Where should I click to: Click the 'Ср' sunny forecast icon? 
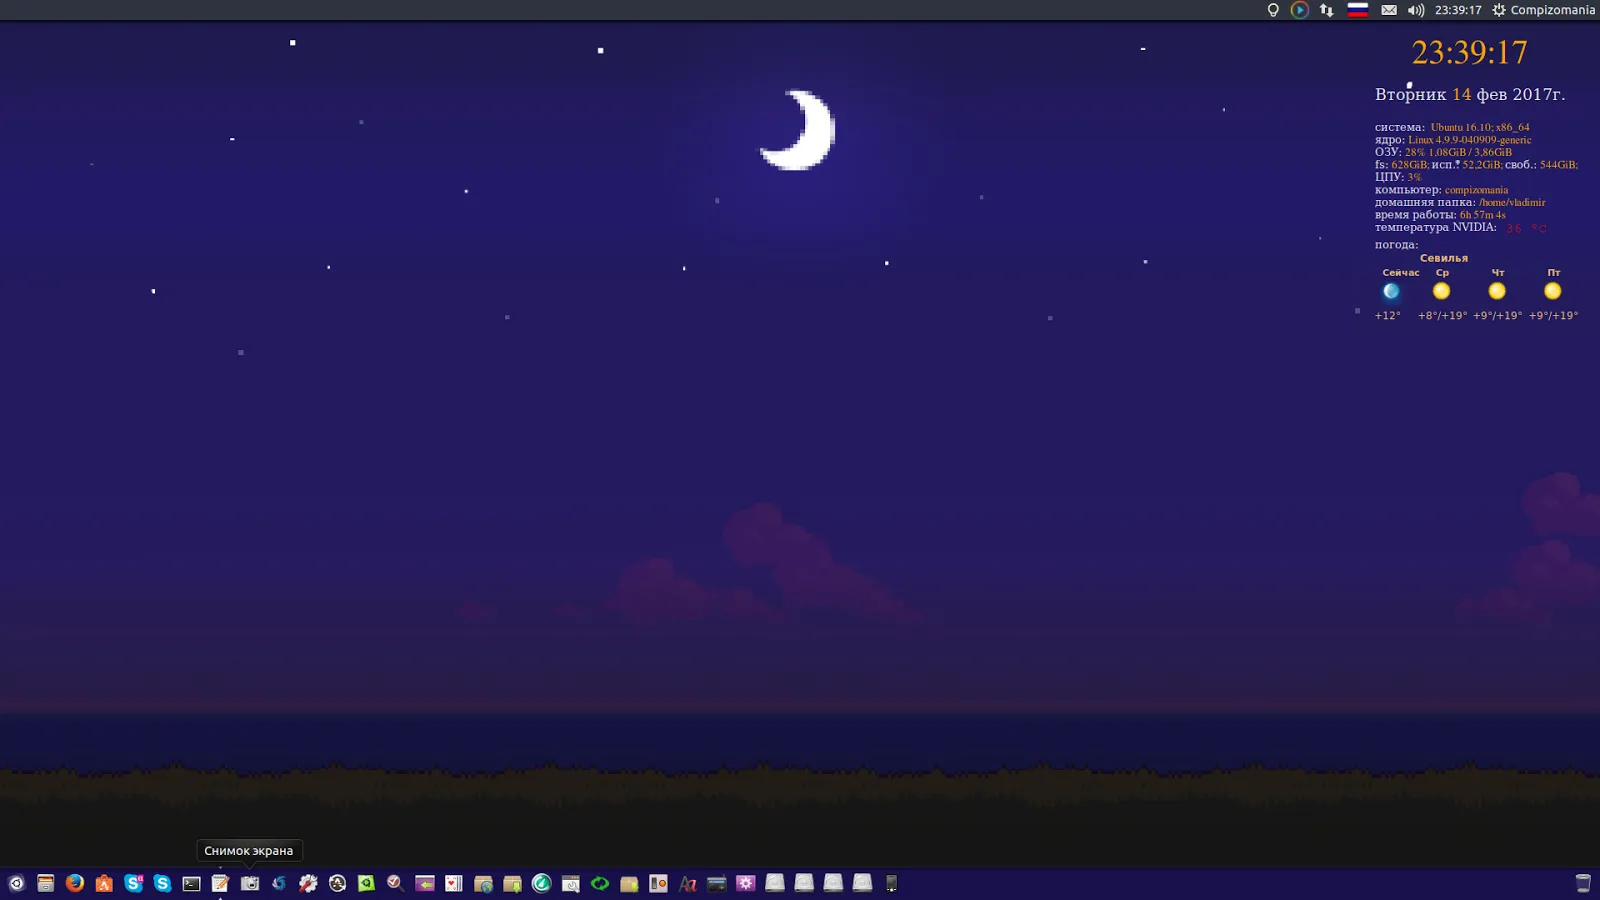[1441, 291]
